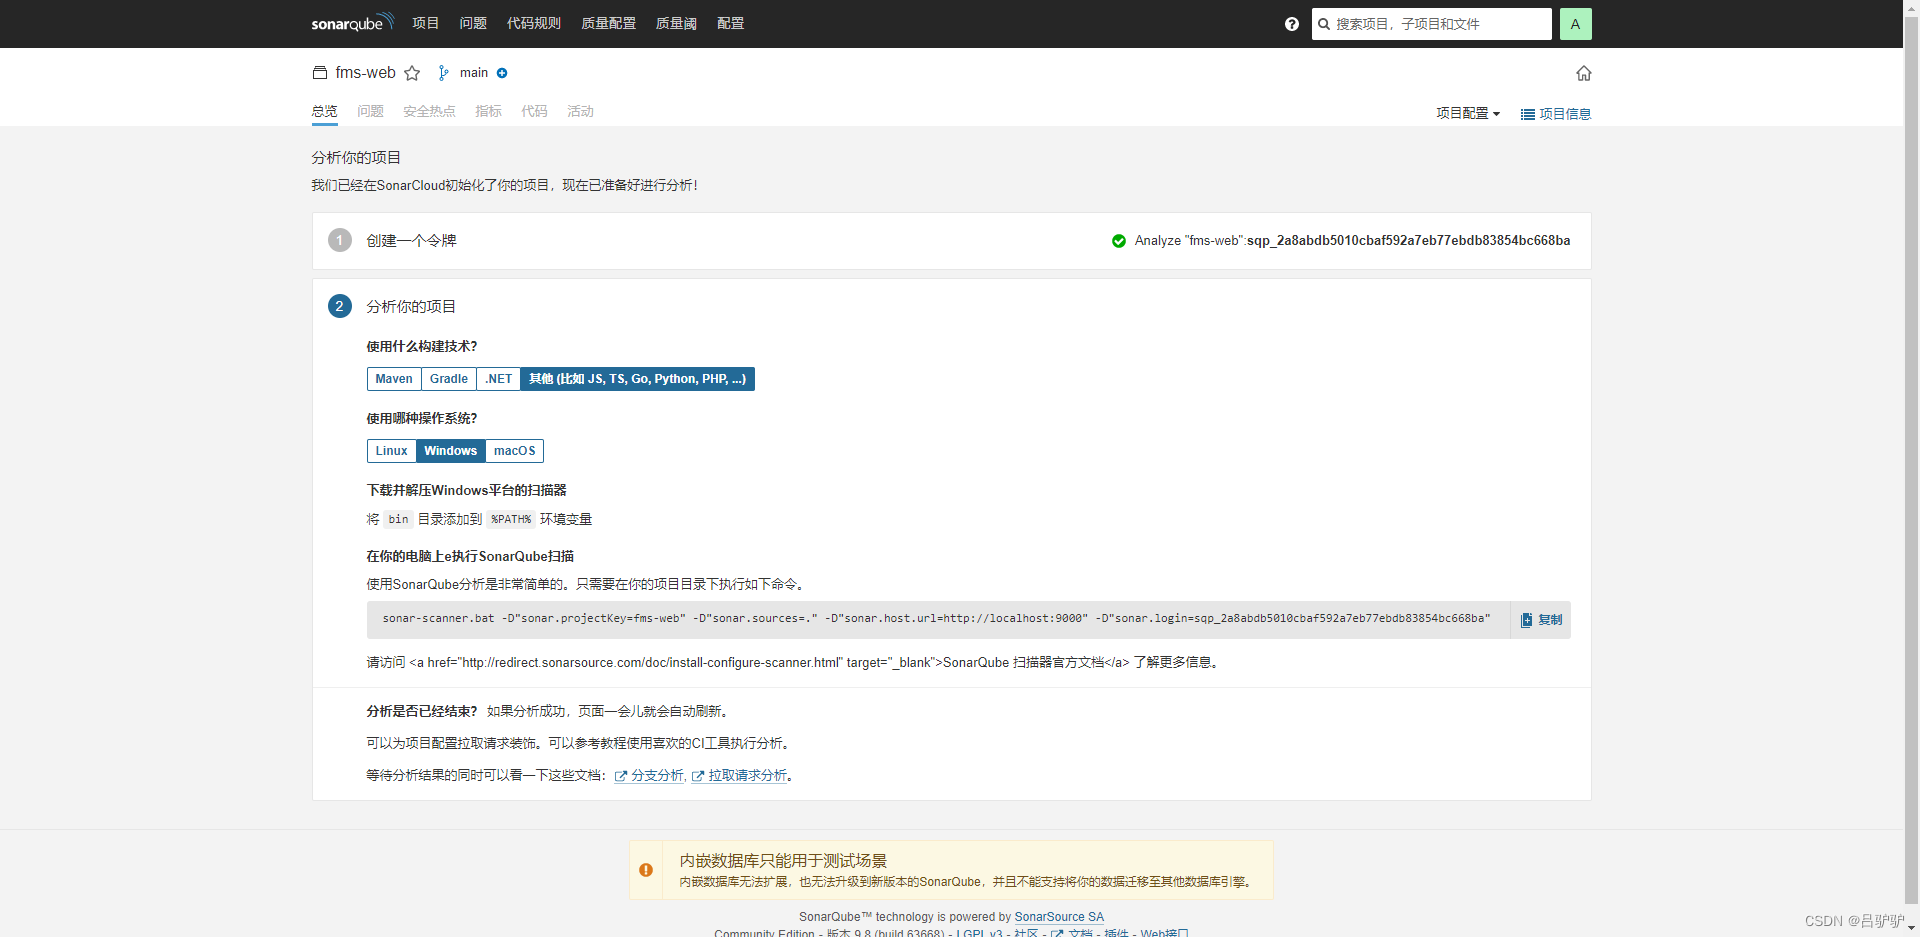Click the copy clipboard icon next to 复制
Screen dimensions: 1920x937
(x=1527, y=620)
